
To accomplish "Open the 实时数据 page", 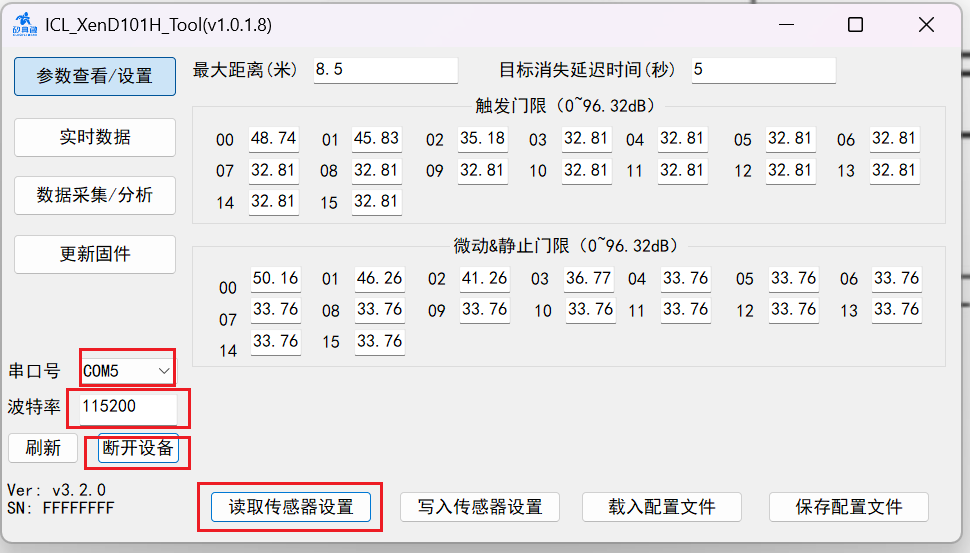I will point(95,137).
